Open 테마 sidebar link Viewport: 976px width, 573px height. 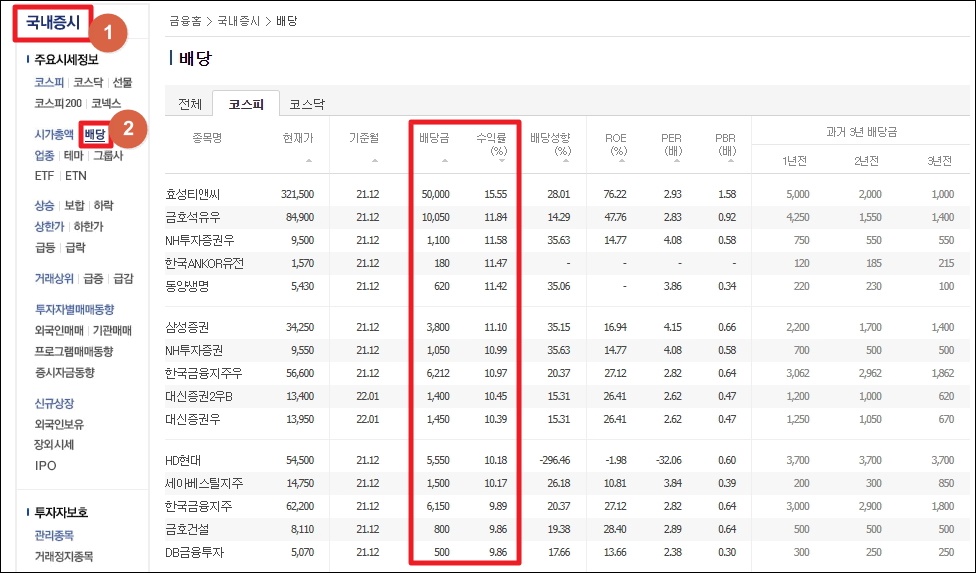coord(73,156)
